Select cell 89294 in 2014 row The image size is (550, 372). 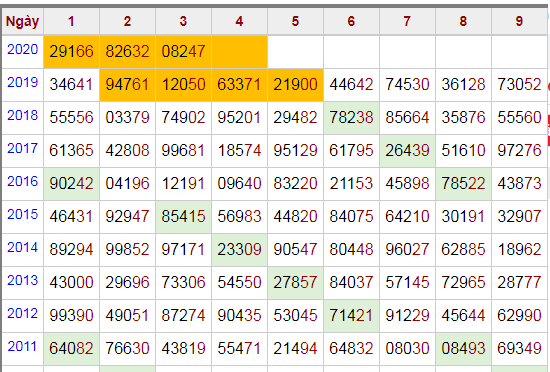coord(71,250)
